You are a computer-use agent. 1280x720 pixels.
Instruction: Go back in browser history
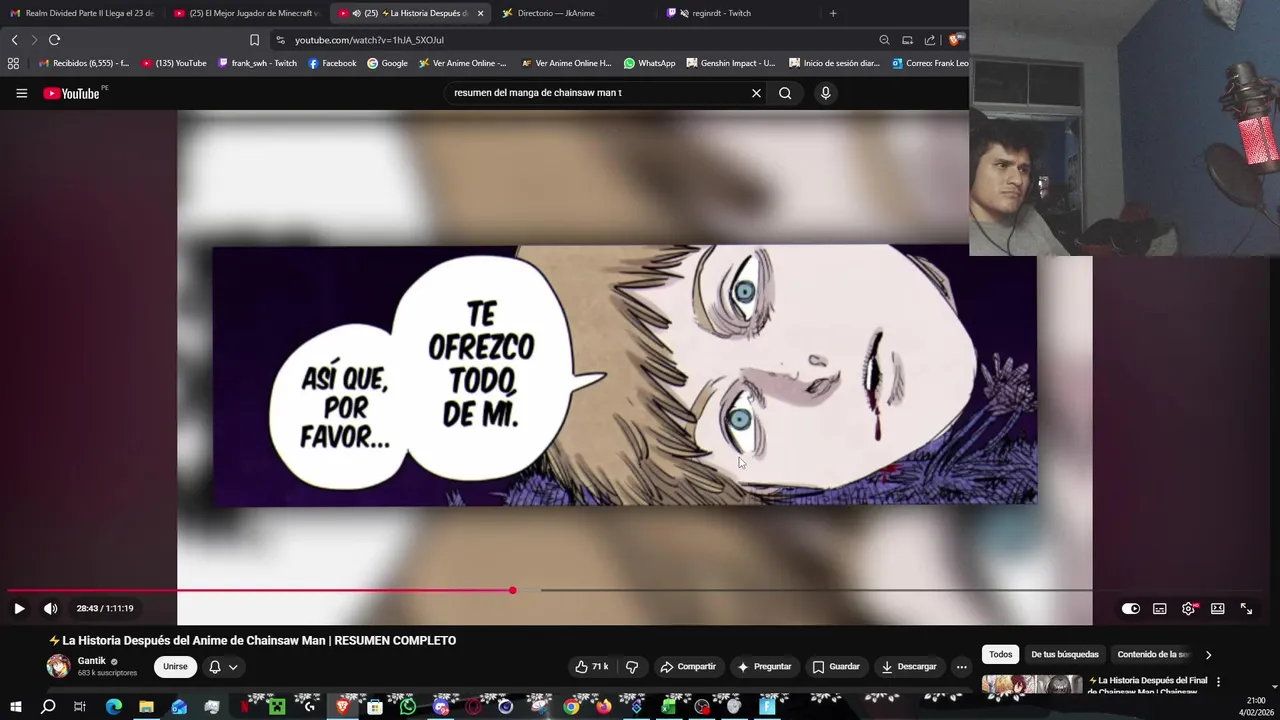[x=14, y=40]
